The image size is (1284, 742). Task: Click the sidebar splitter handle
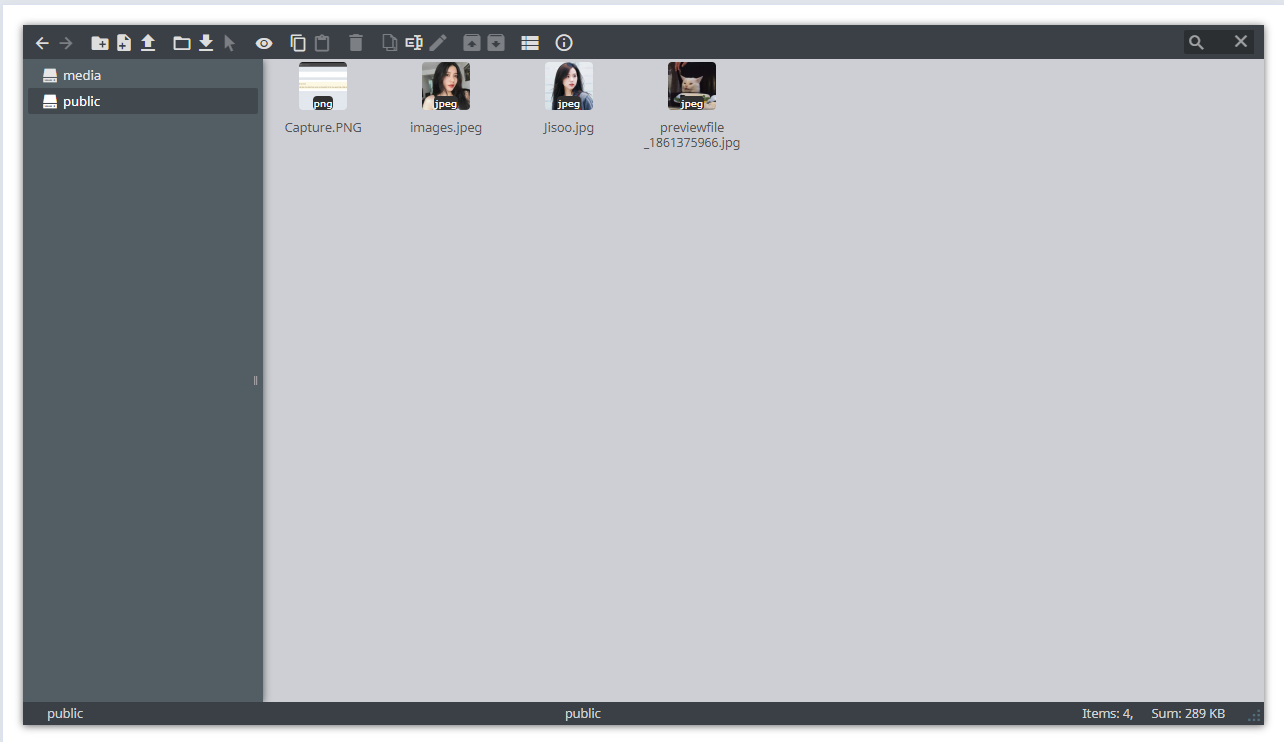tap(256, 380)
